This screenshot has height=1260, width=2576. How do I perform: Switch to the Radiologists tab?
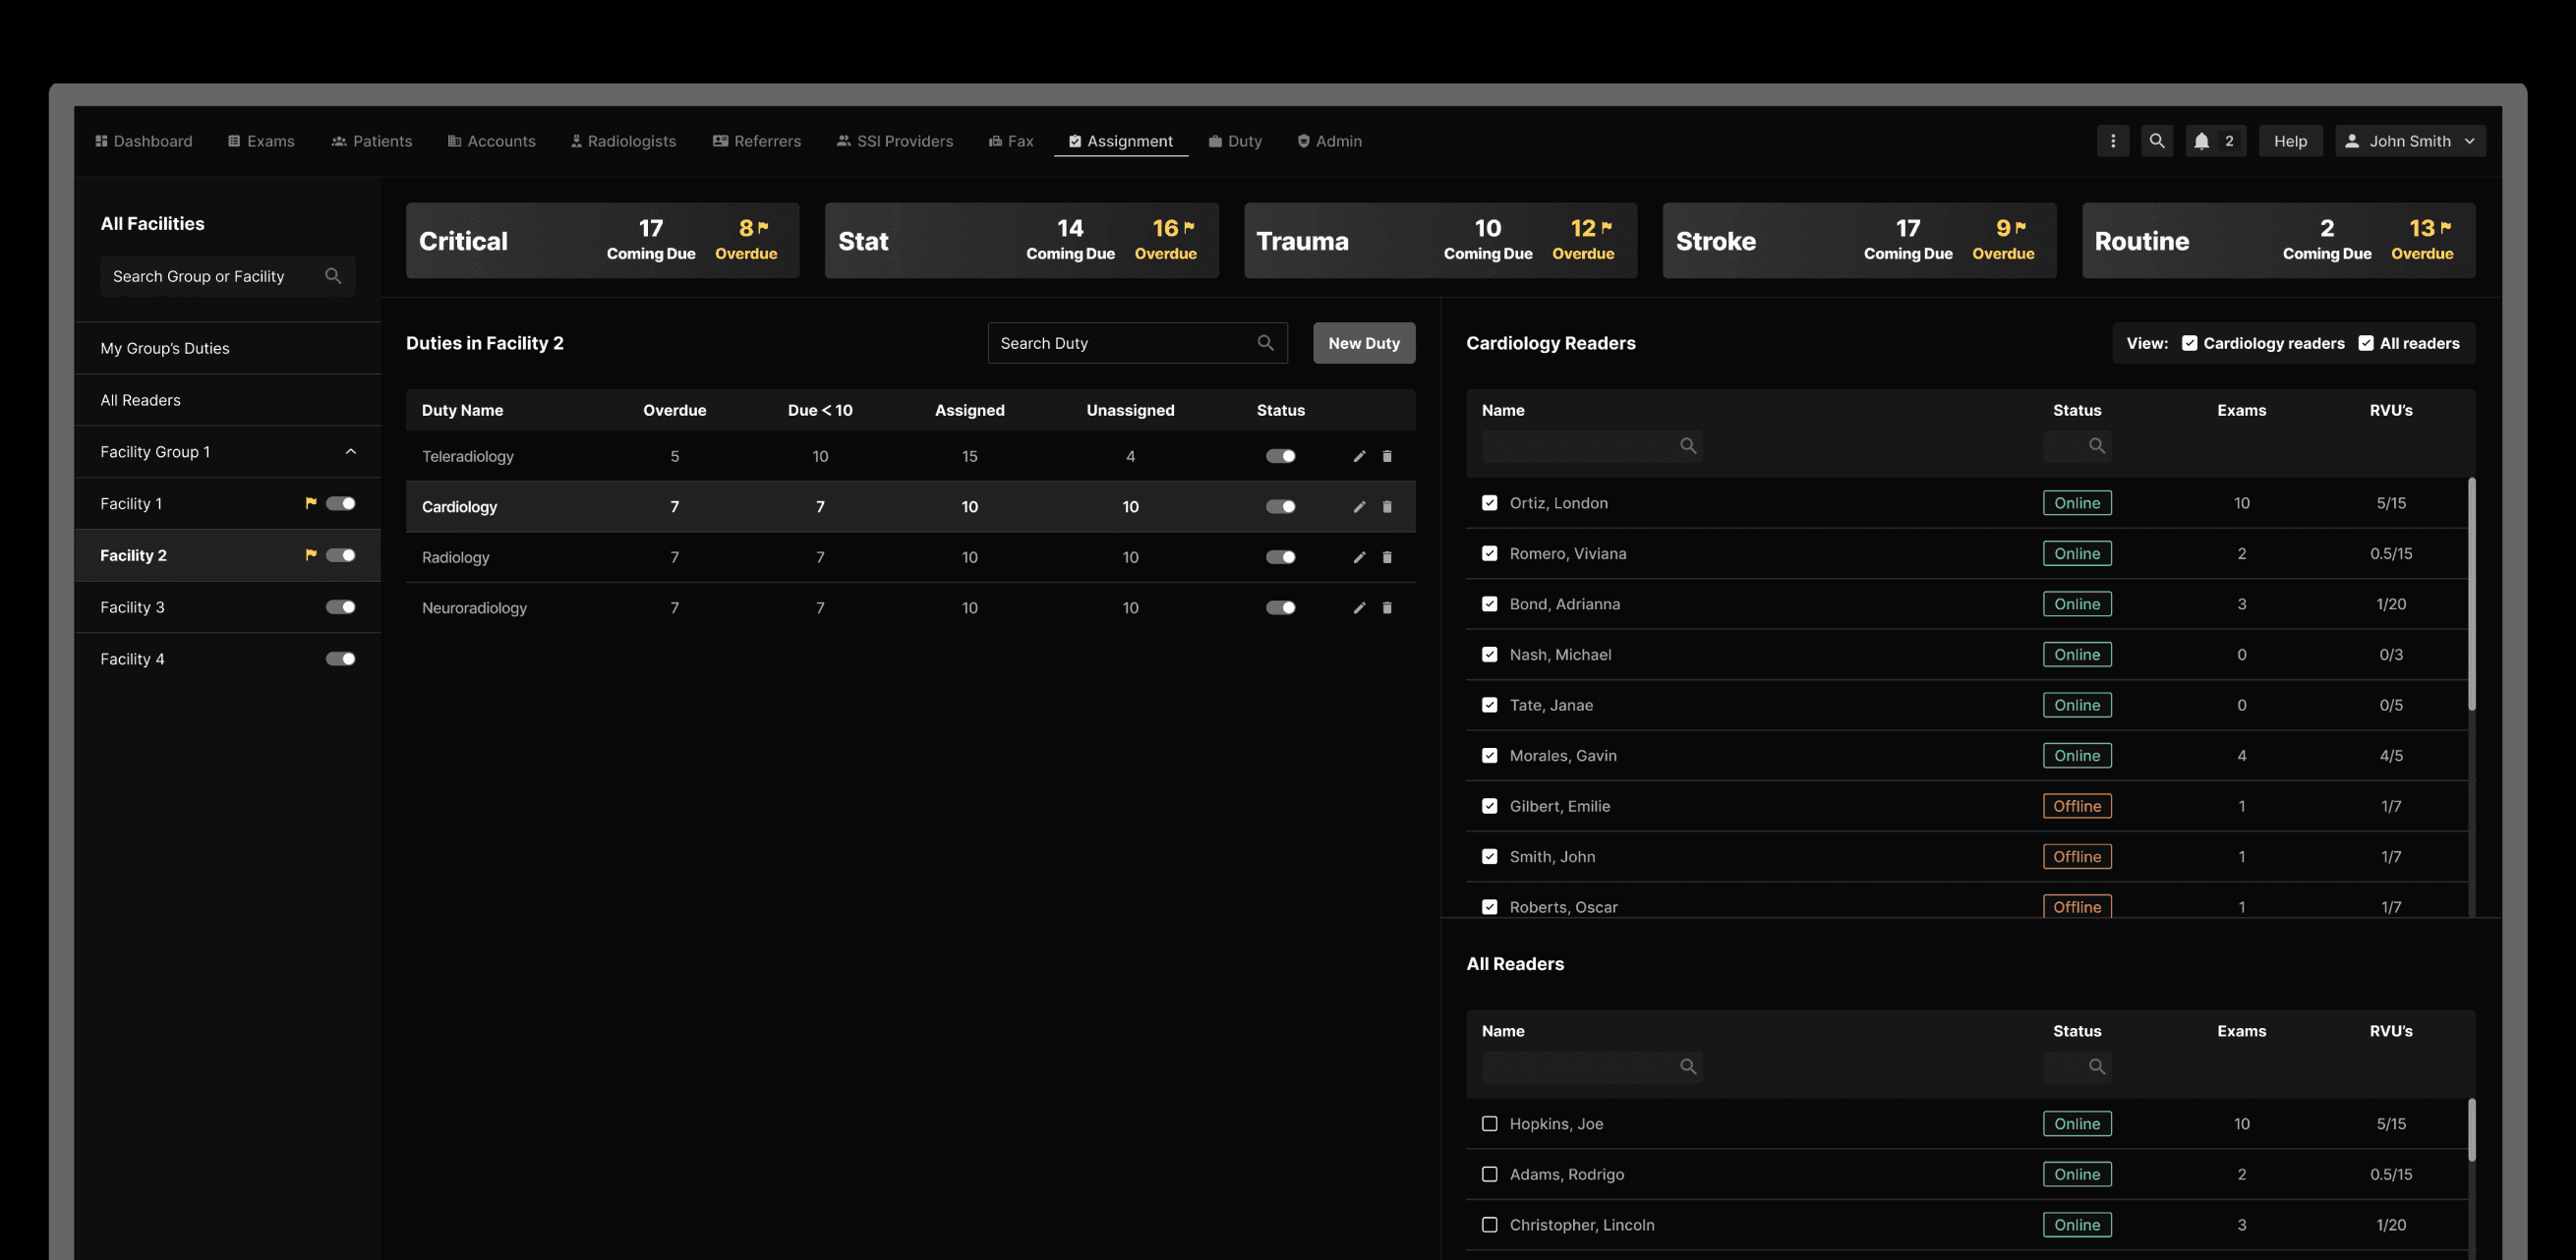tap(624, 141)
